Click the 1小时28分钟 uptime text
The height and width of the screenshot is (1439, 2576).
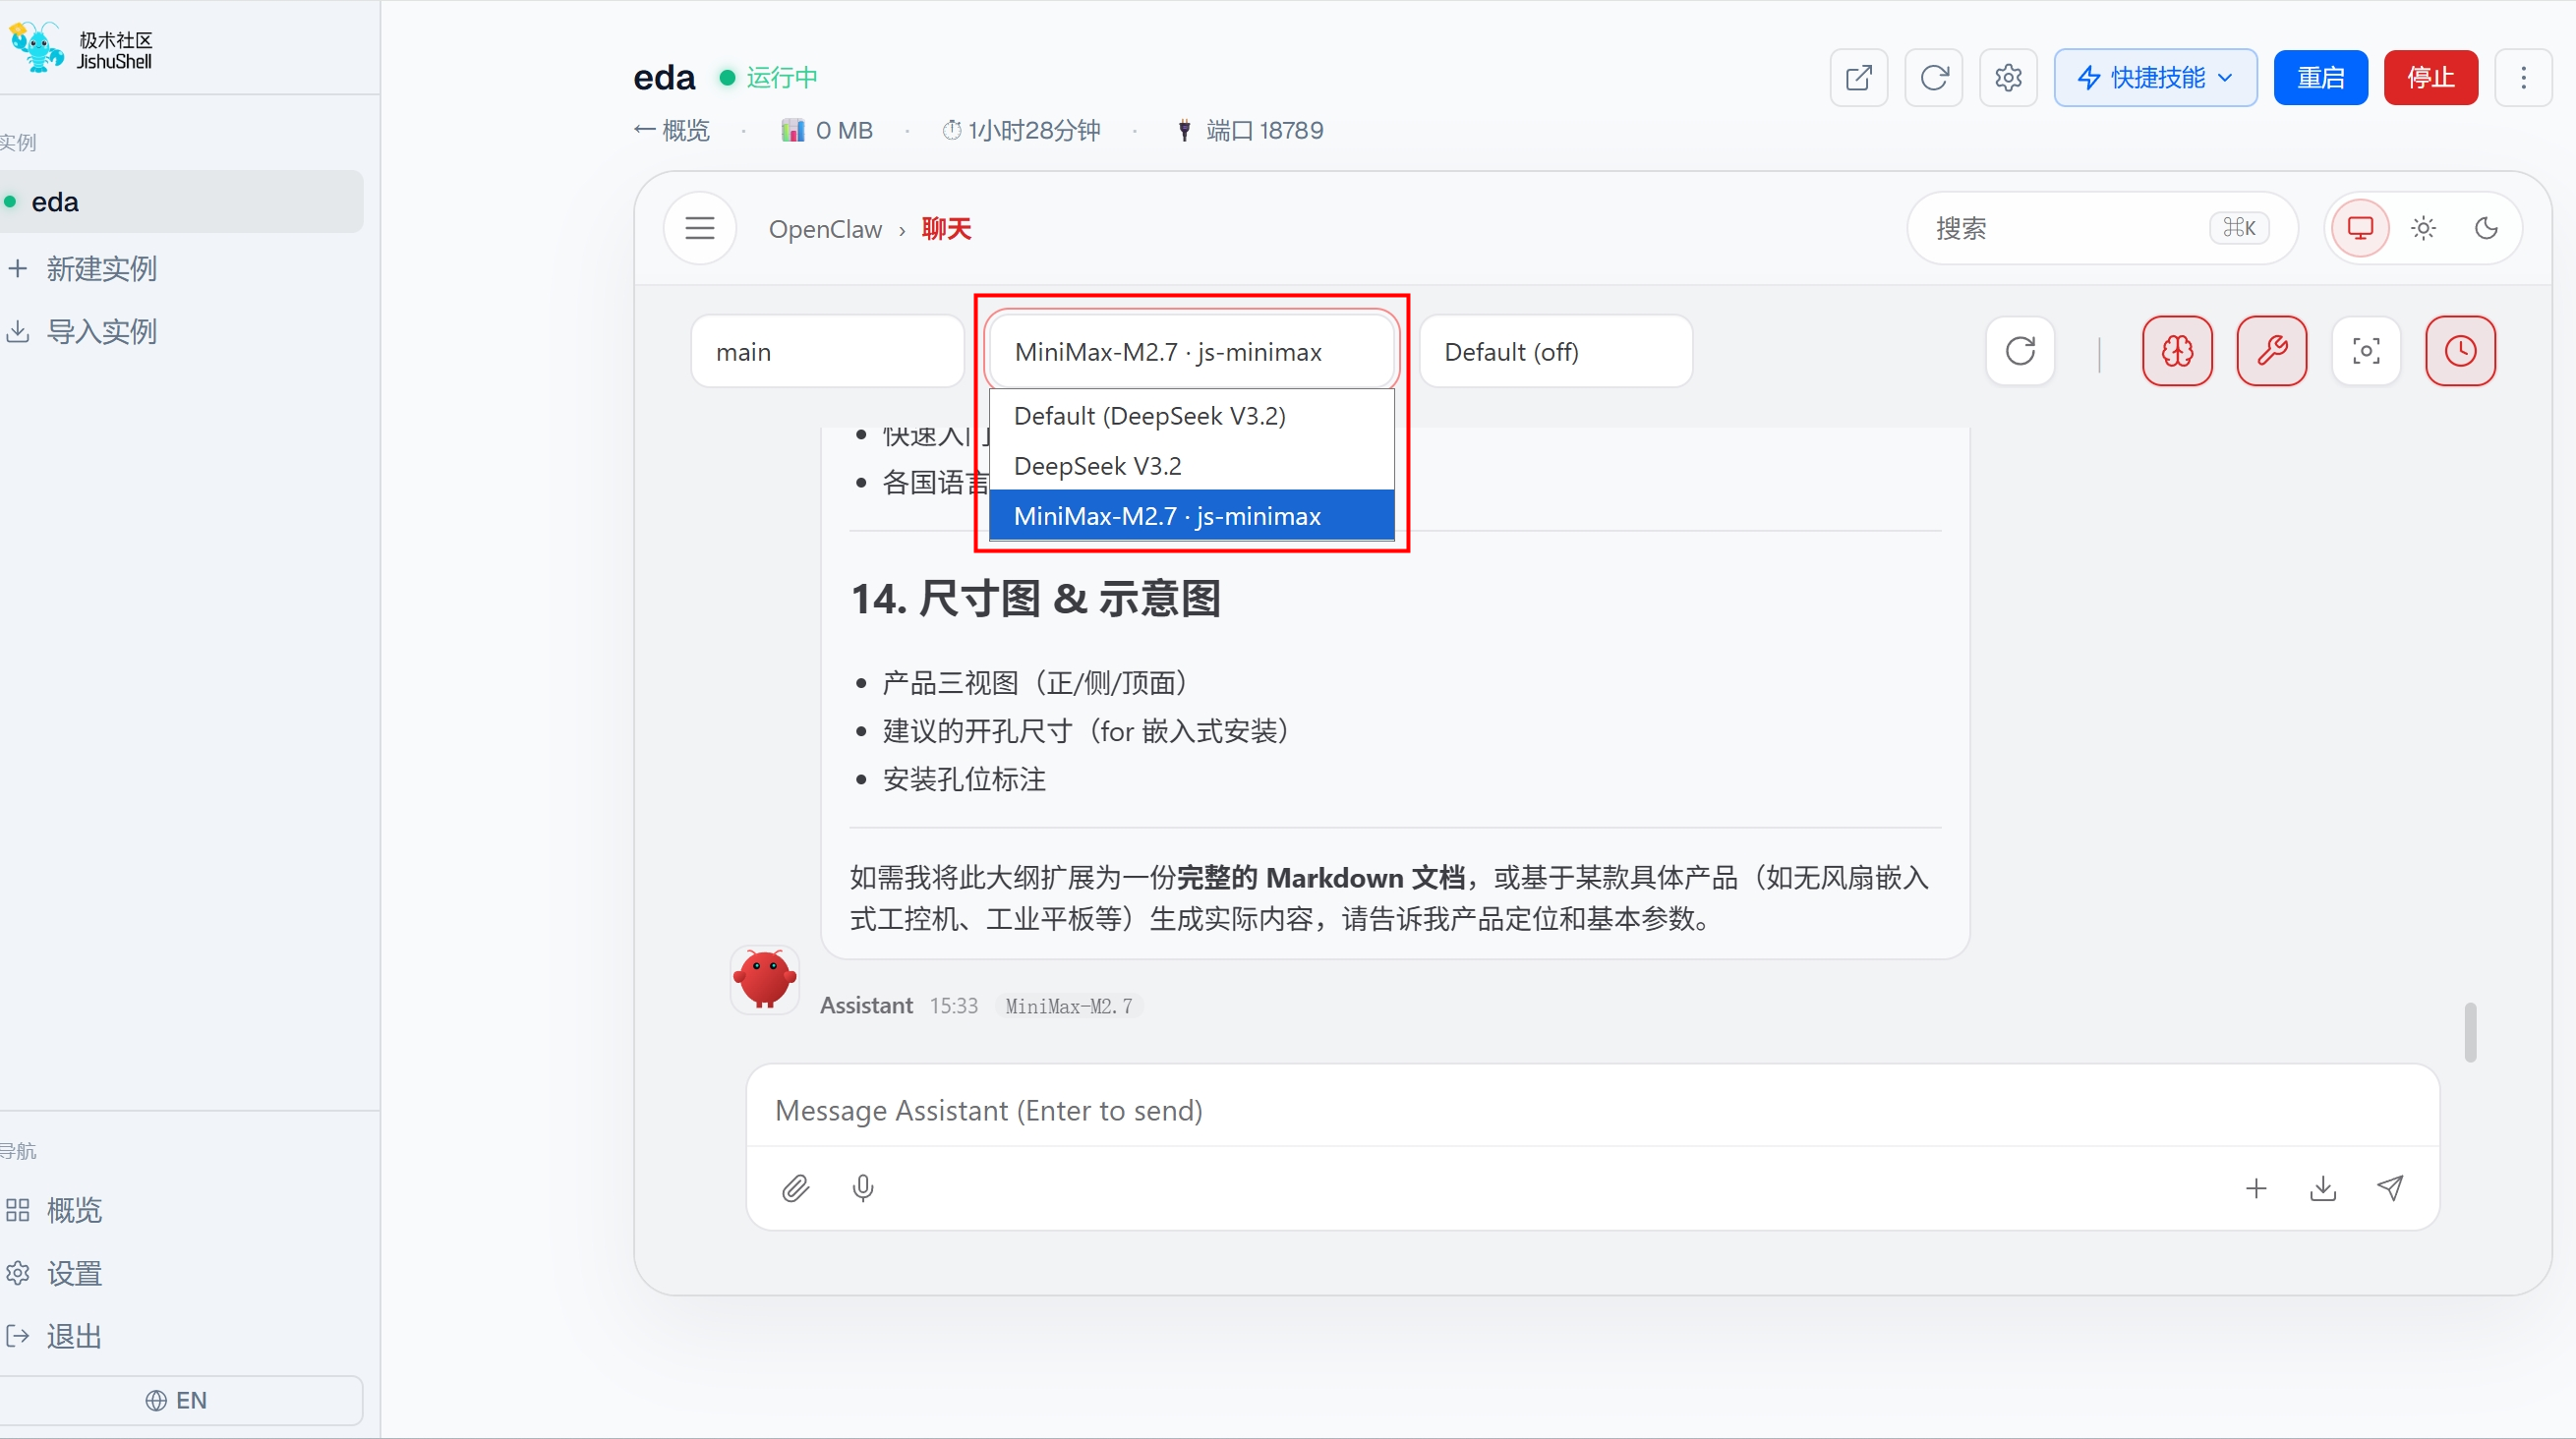point(1021,130)
